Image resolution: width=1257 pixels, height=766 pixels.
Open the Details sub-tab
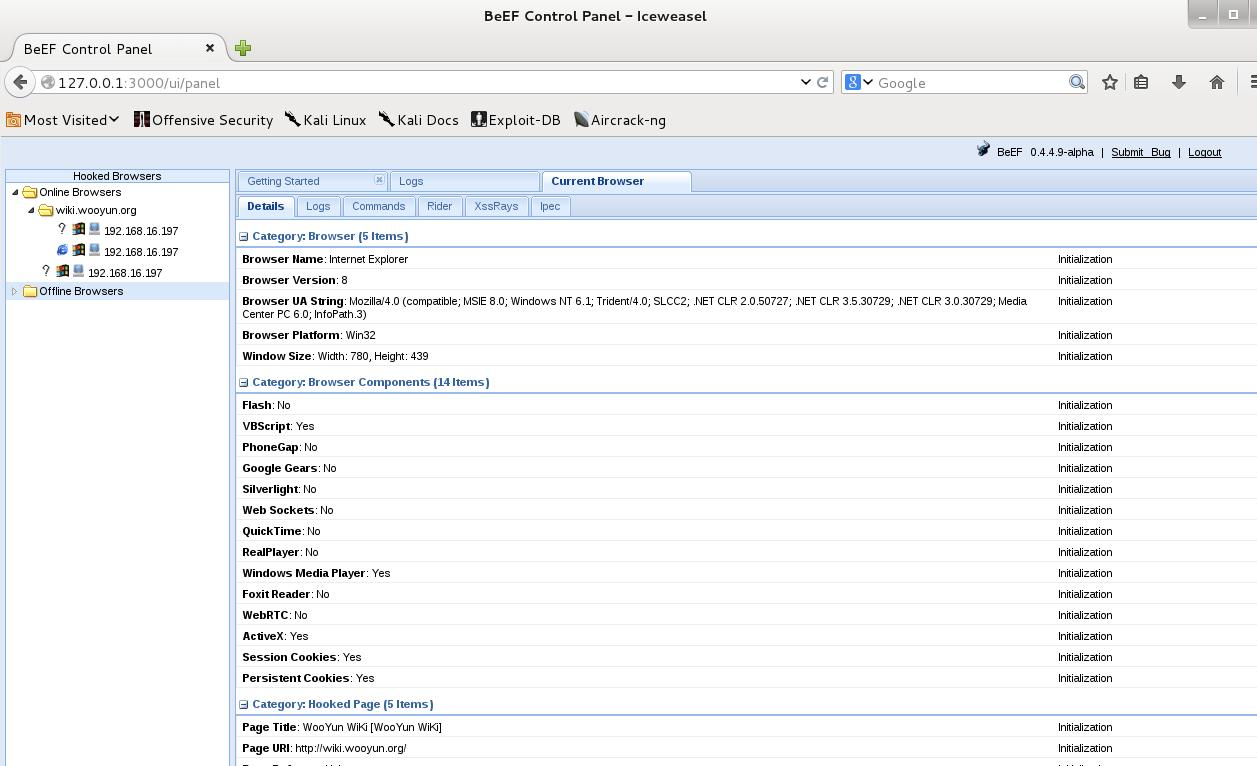click(265, 206)
